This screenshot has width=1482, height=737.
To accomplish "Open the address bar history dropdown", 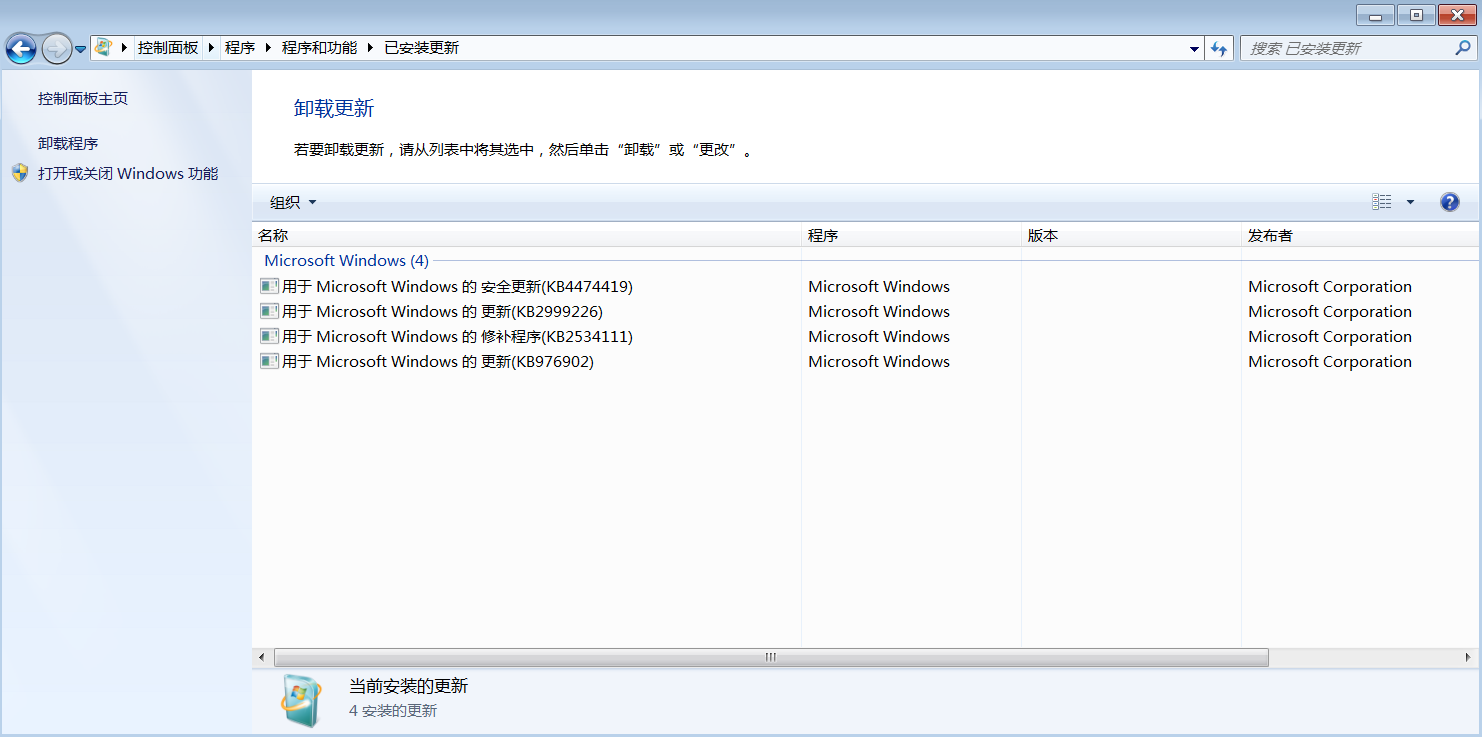I will (x=1195, y=48).
